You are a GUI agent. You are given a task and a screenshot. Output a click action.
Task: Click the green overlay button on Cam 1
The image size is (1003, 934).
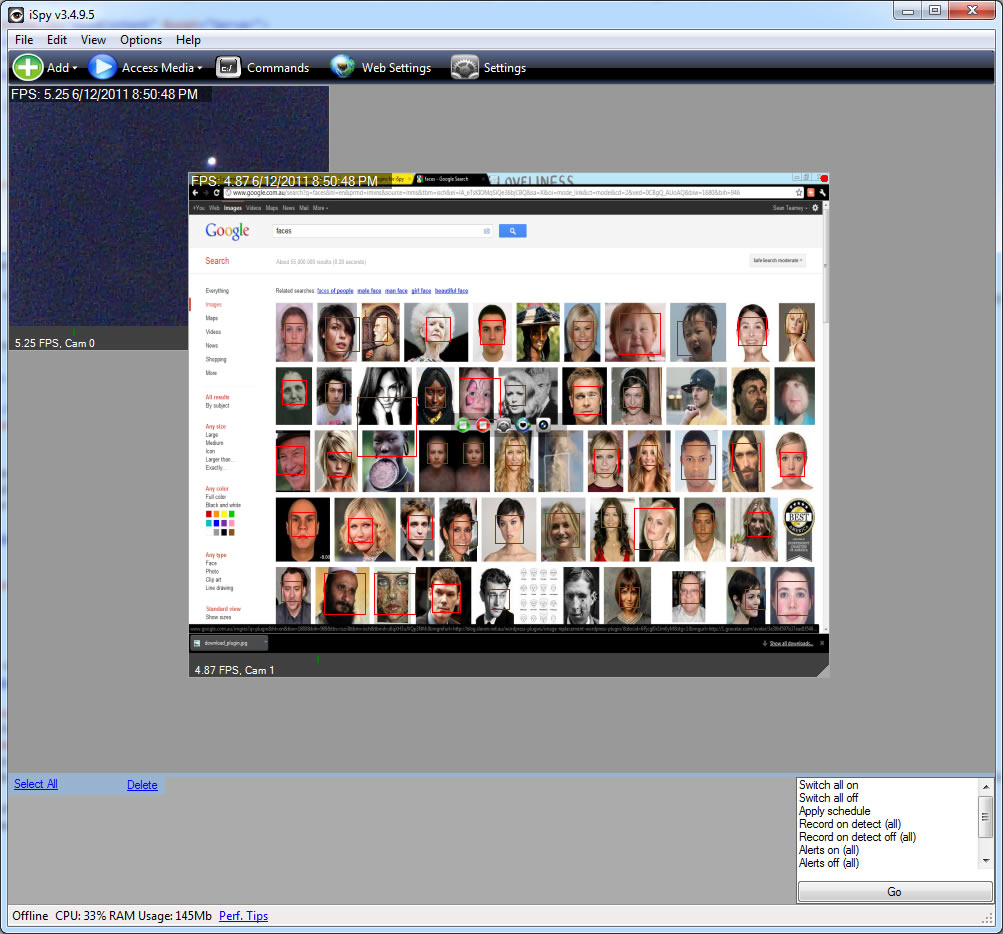pyautogui.click(x=464, y=425)
